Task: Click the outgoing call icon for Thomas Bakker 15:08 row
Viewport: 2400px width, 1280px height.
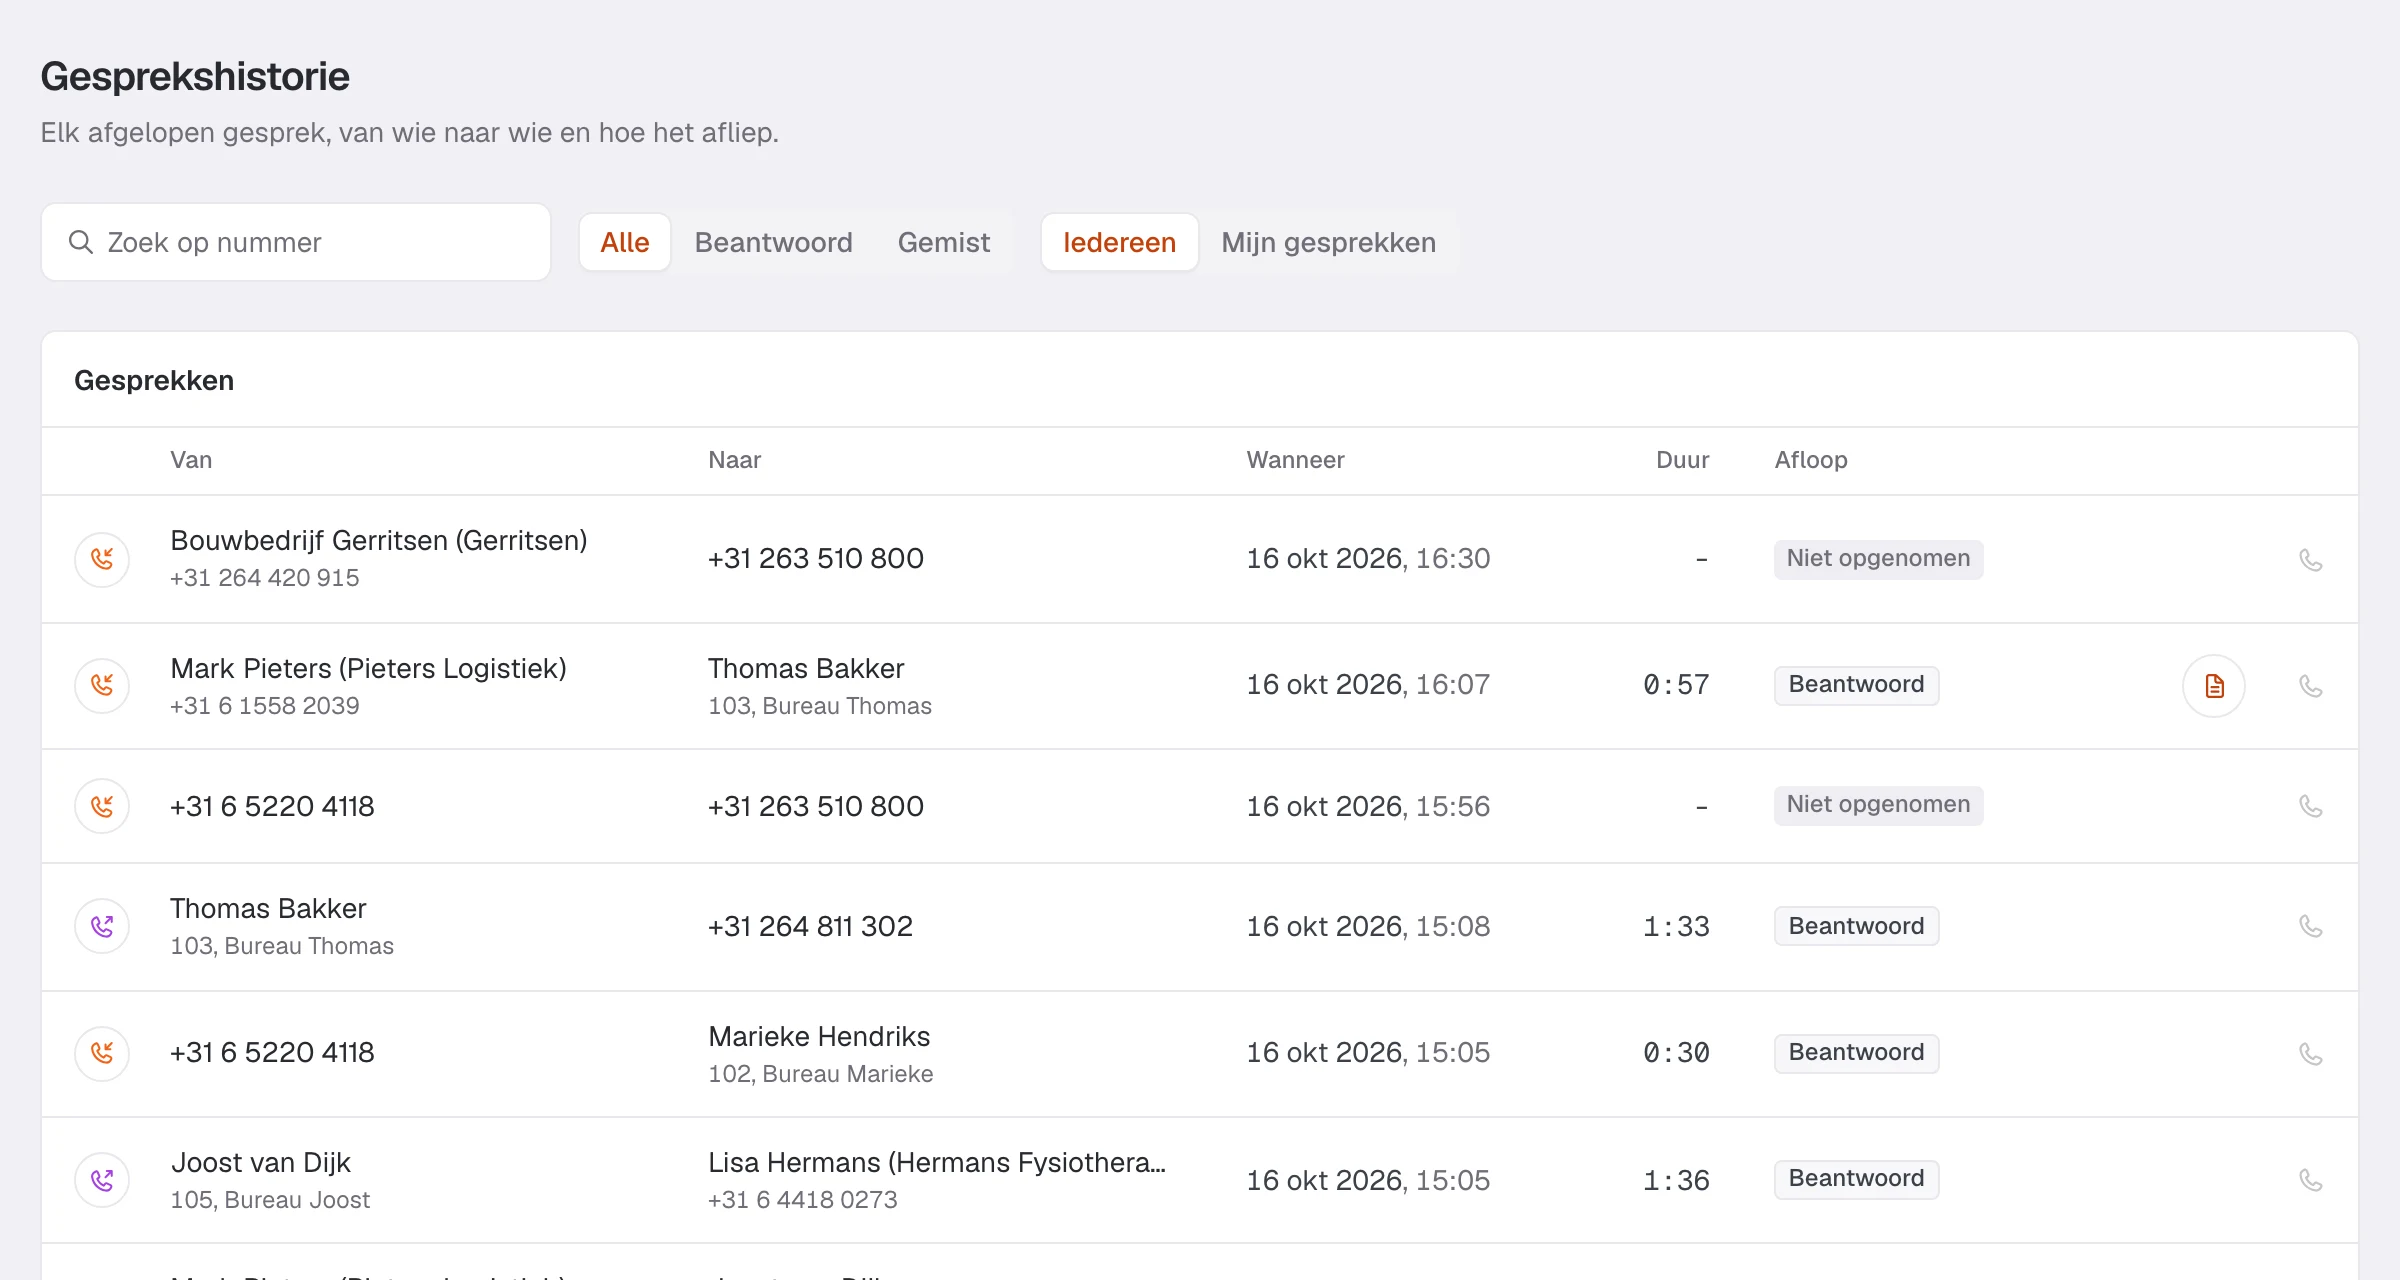Action: [102, 927]
